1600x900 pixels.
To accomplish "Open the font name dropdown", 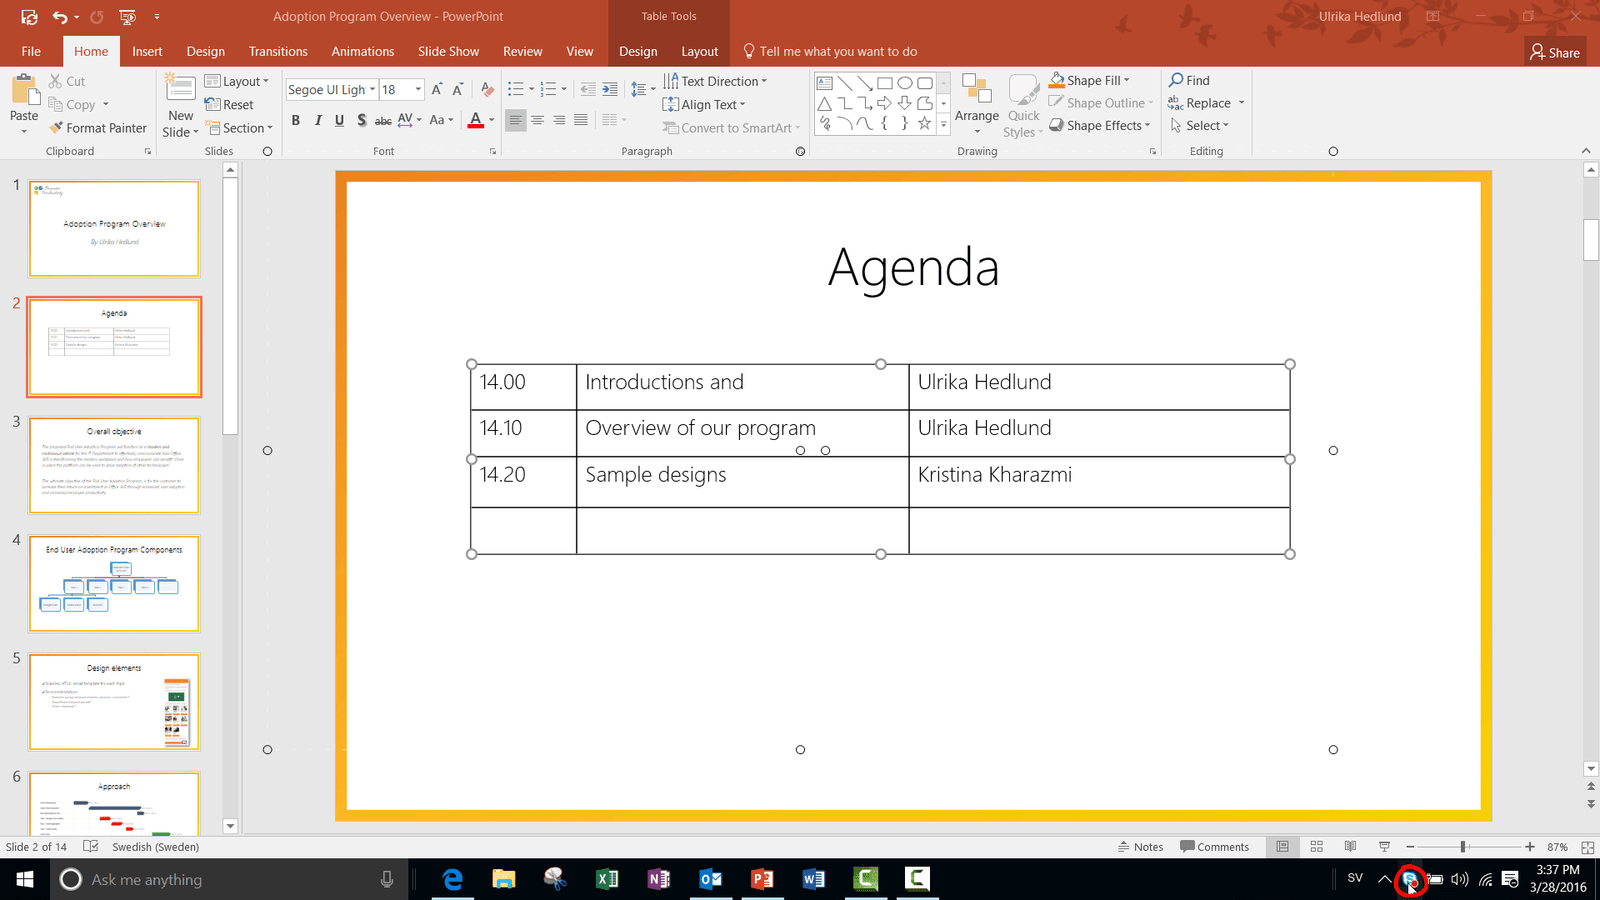I will 372,90.
